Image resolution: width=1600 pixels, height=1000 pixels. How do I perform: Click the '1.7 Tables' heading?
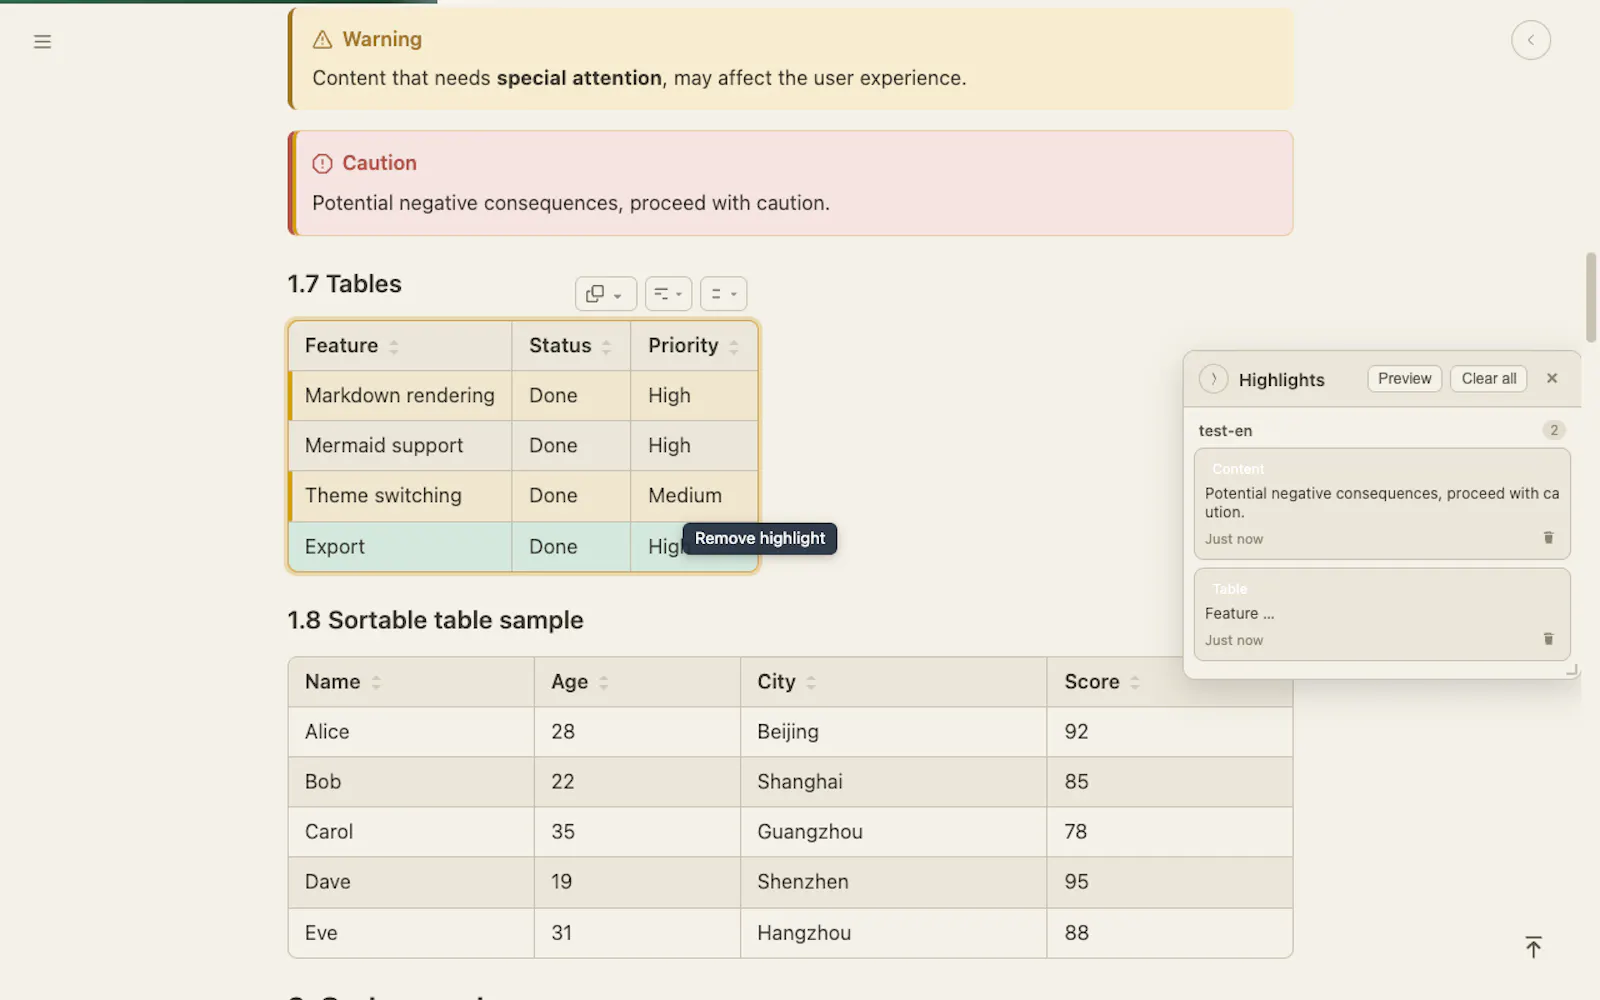344,284
